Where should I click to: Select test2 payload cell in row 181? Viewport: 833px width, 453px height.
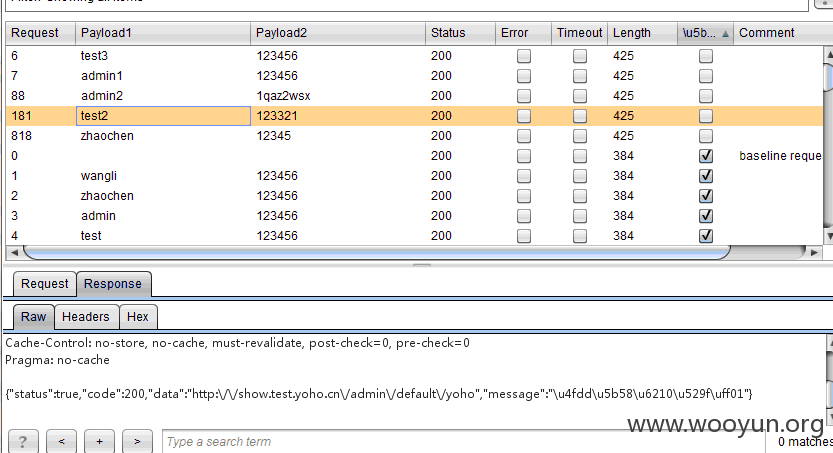163,116
